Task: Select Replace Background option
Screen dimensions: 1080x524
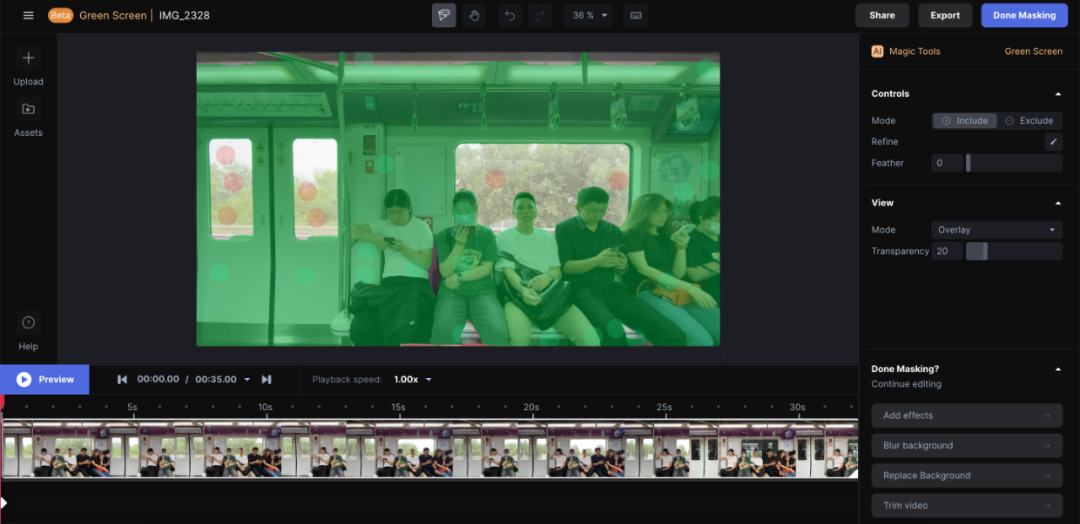Action: tap(966, 476)
